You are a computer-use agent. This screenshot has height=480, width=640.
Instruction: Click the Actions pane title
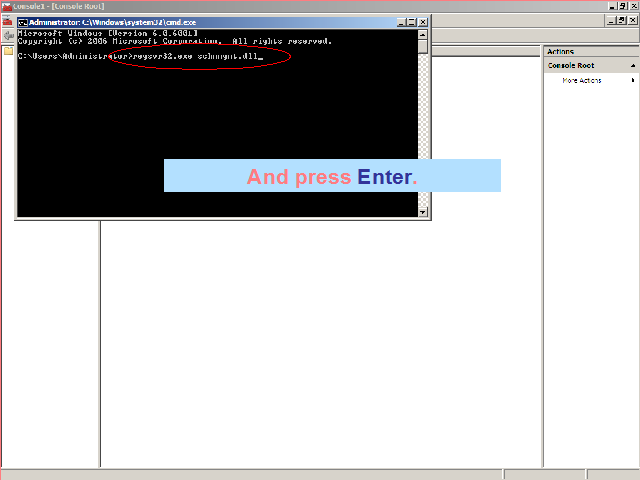pyautogui.click(x=561, y=51)
